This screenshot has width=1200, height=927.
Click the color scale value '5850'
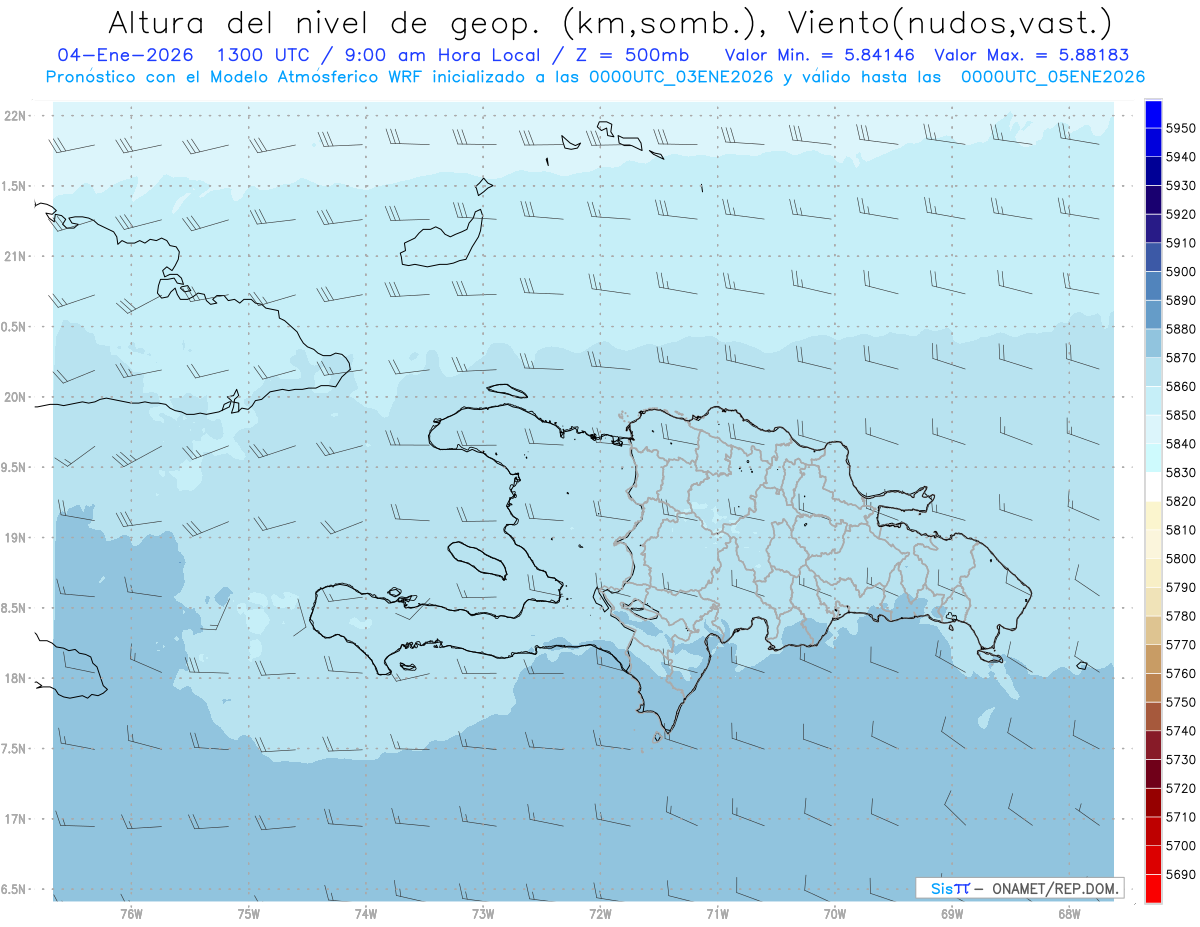pos(1181,415)
